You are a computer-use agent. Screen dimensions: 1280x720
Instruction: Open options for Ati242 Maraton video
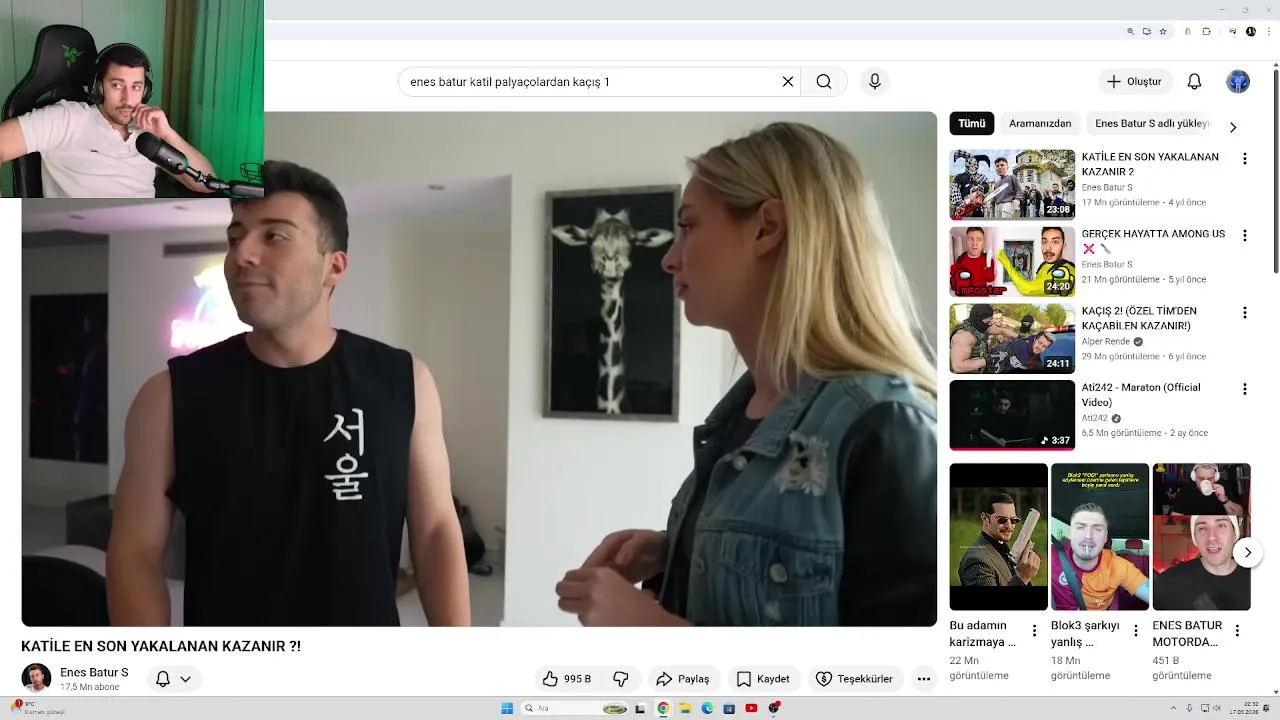click(1244, 389)
